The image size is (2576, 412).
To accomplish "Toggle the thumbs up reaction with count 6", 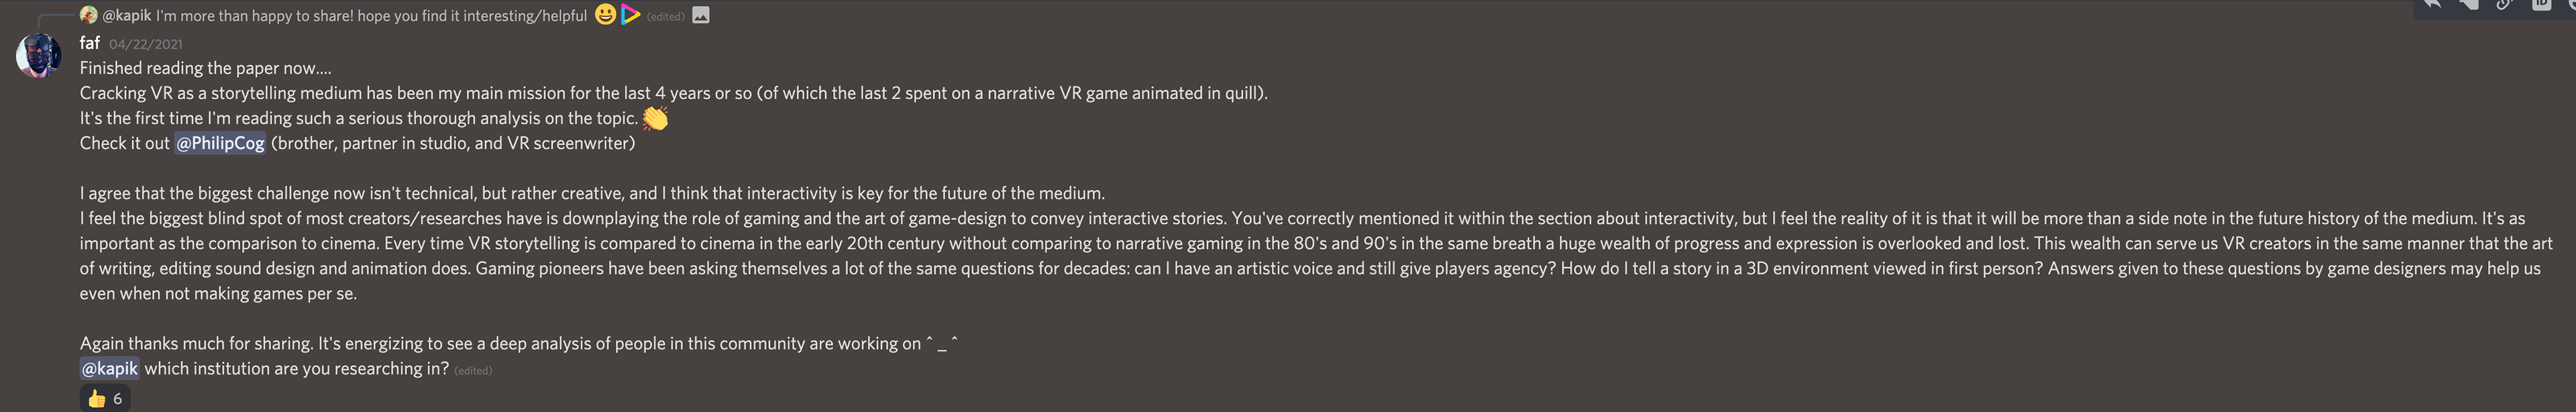I will (x=105, y=398).
